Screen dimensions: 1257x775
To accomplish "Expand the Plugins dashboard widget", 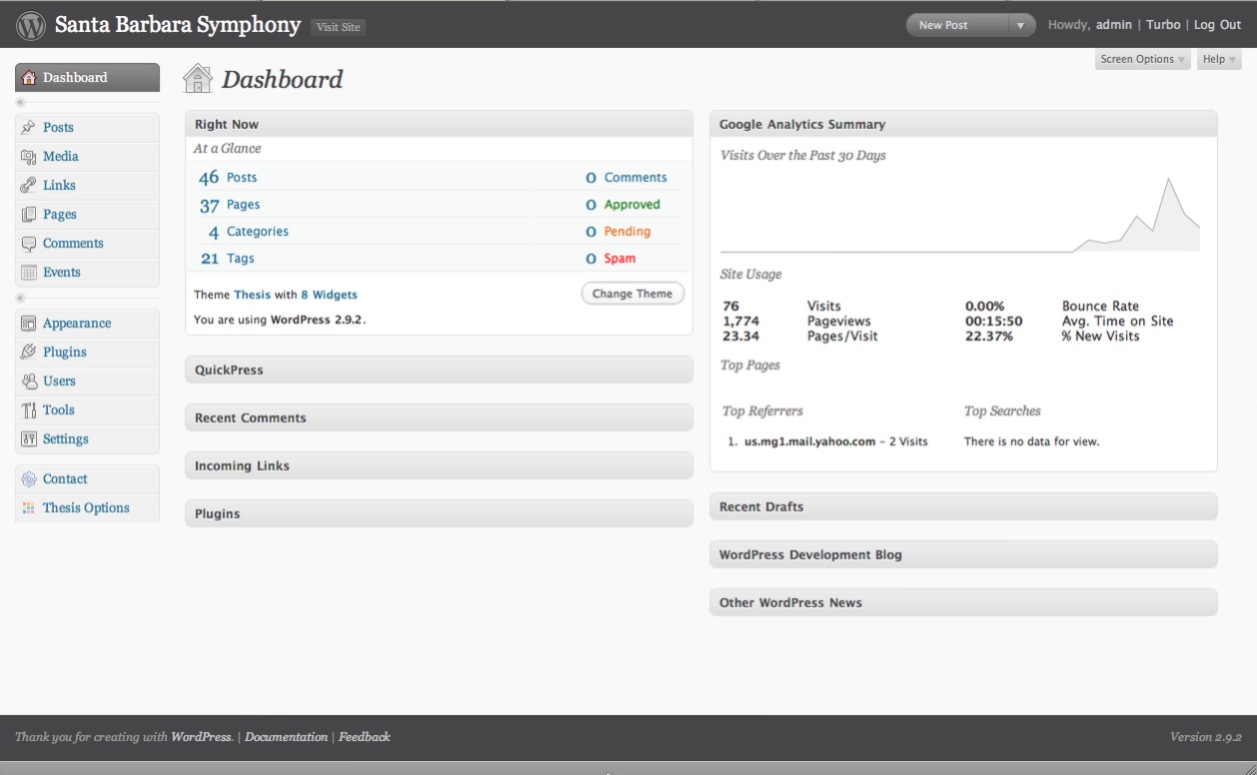I will click(x=439, y=514).
